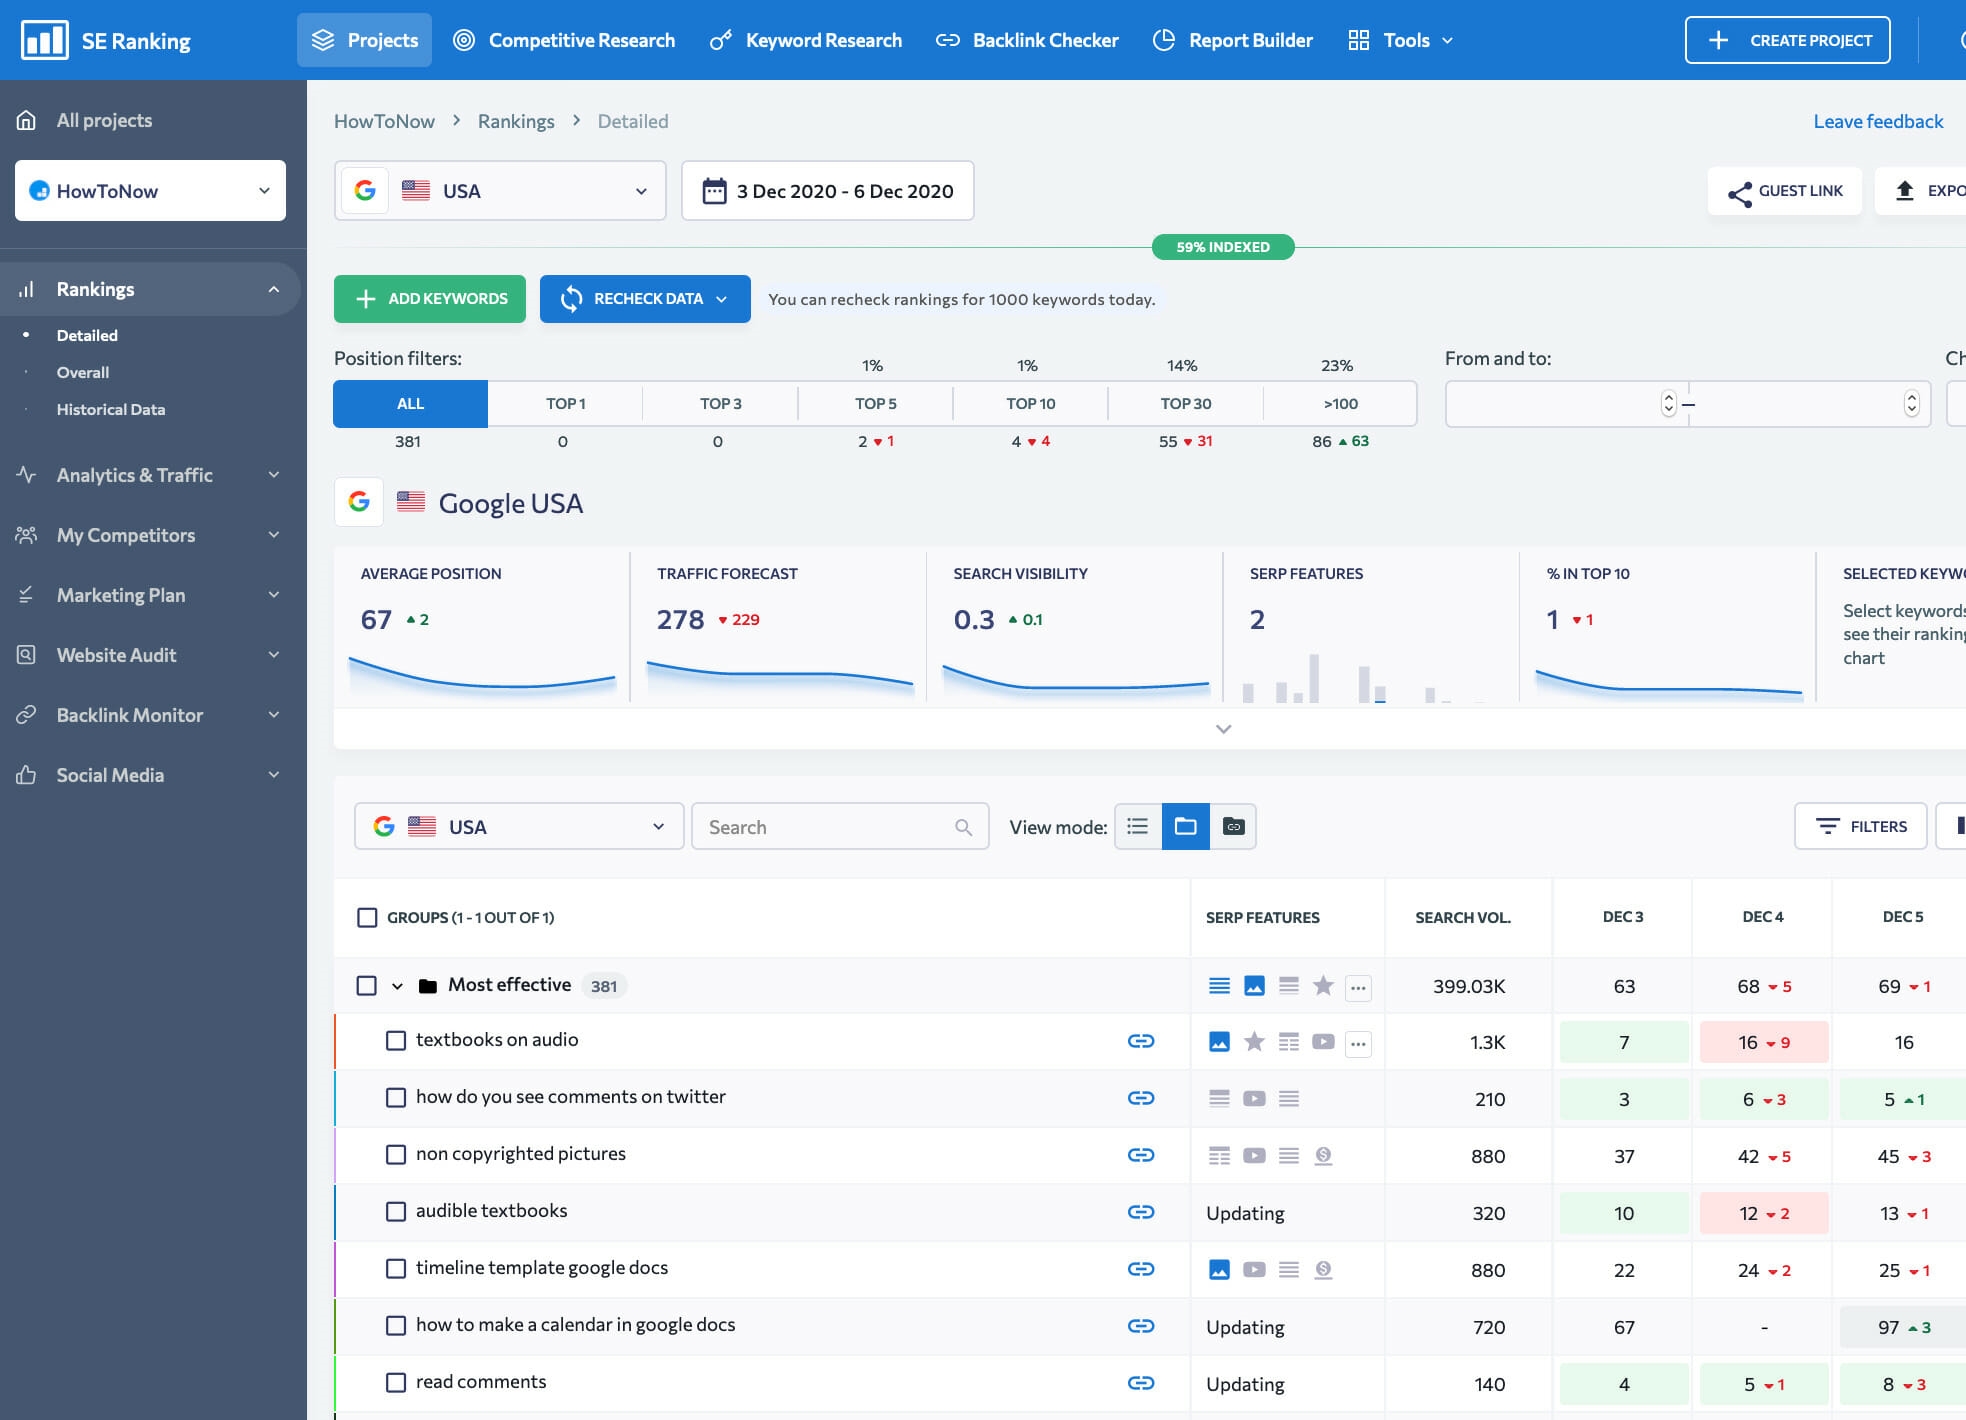Screen dimensions: 1966x1420
Task: Check the Most effective group checkbox
Action: 365,985
